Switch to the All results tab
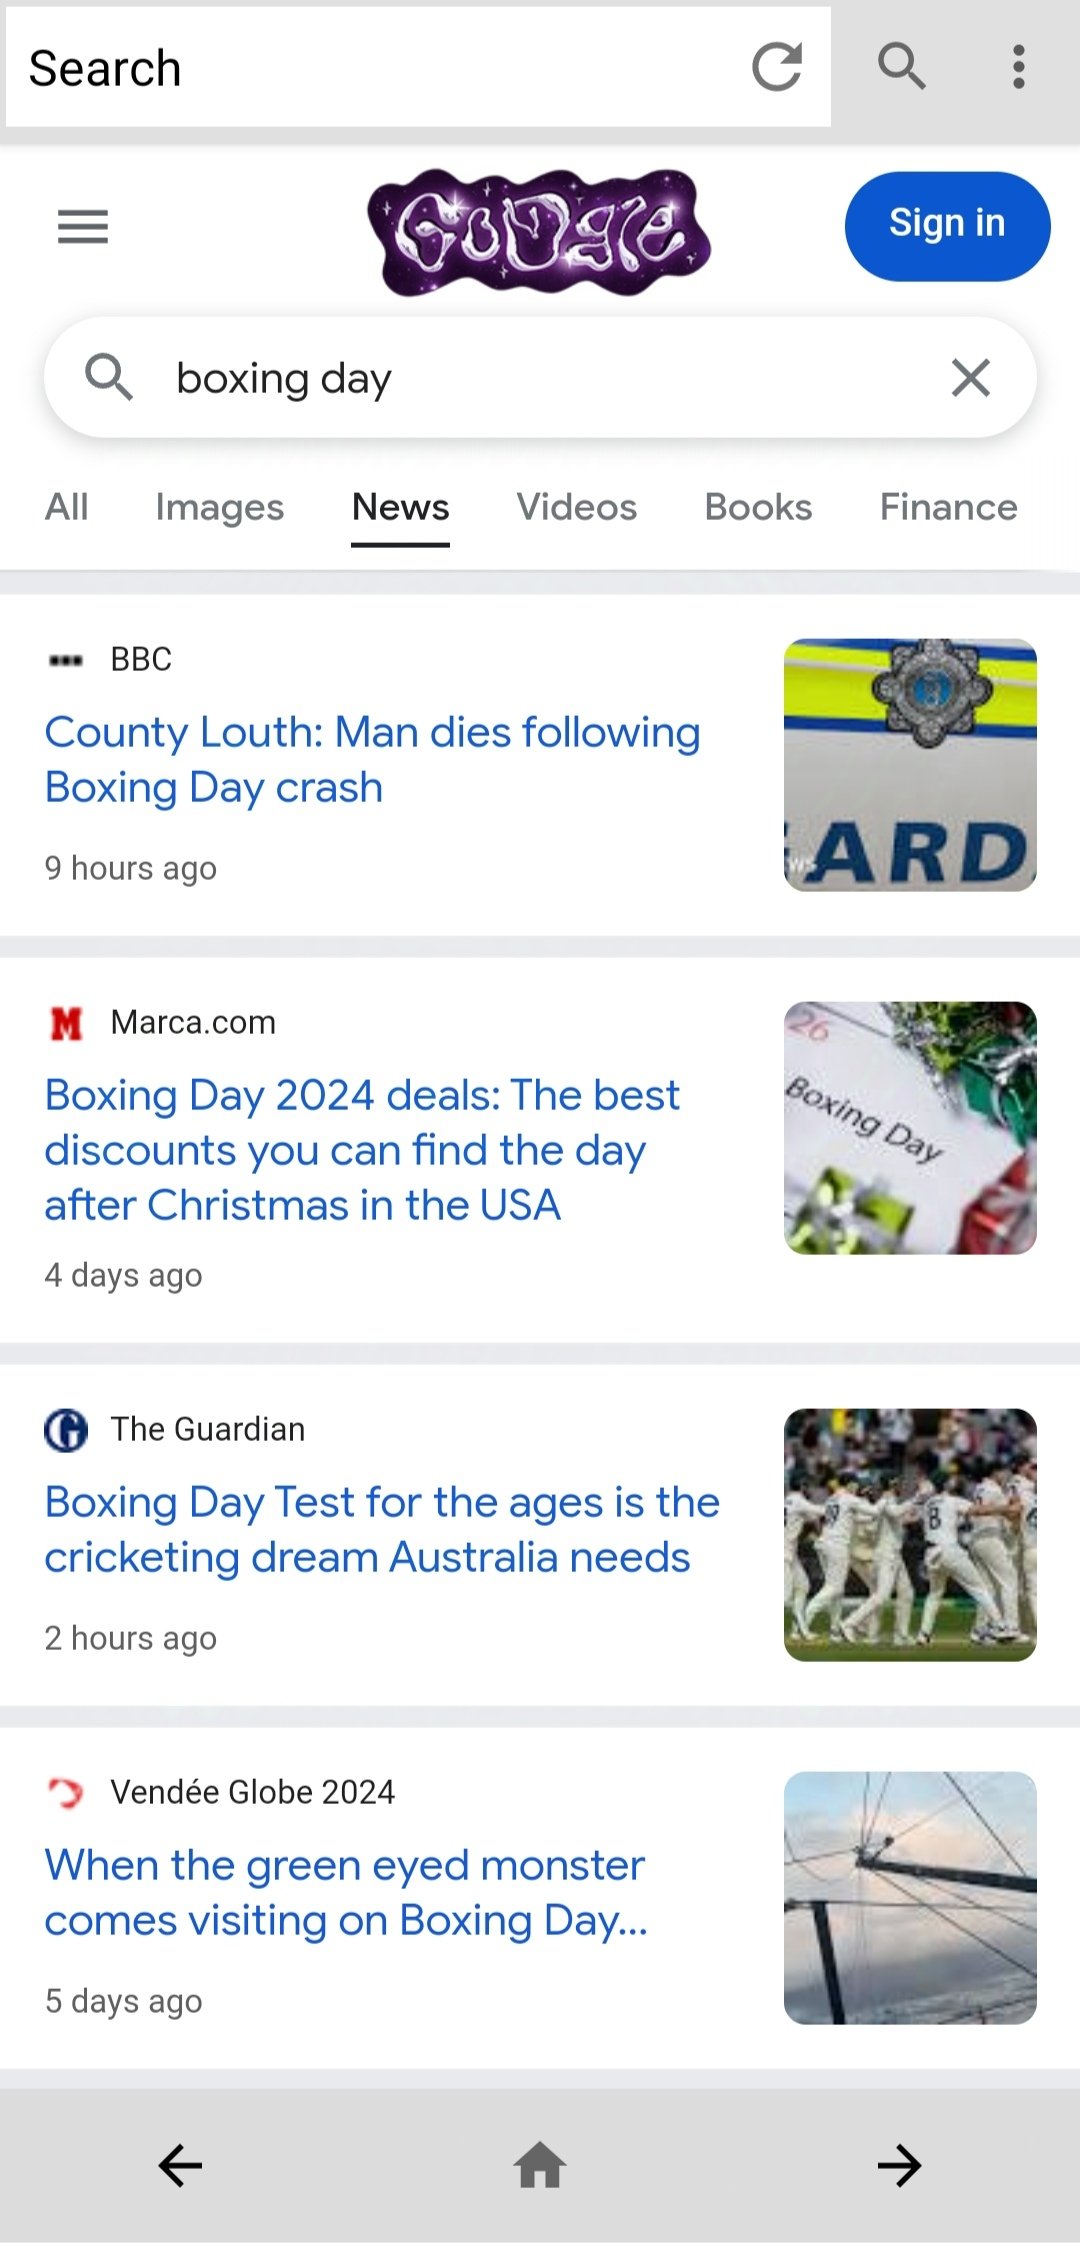 [x=67, y=507]
